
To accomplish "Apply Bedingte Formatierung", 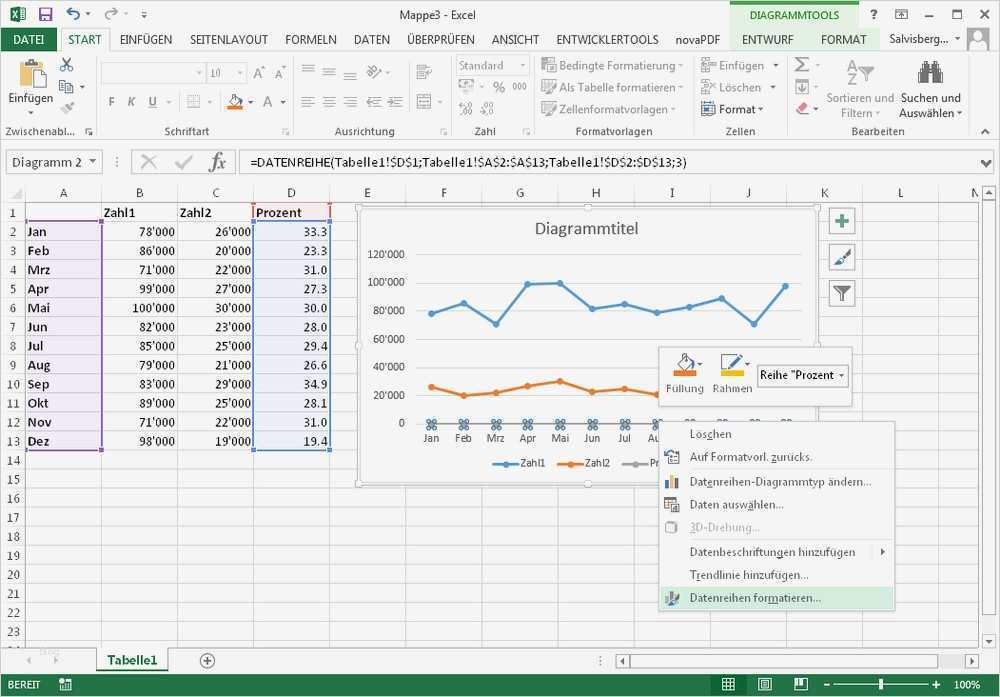I will point(612,64).
